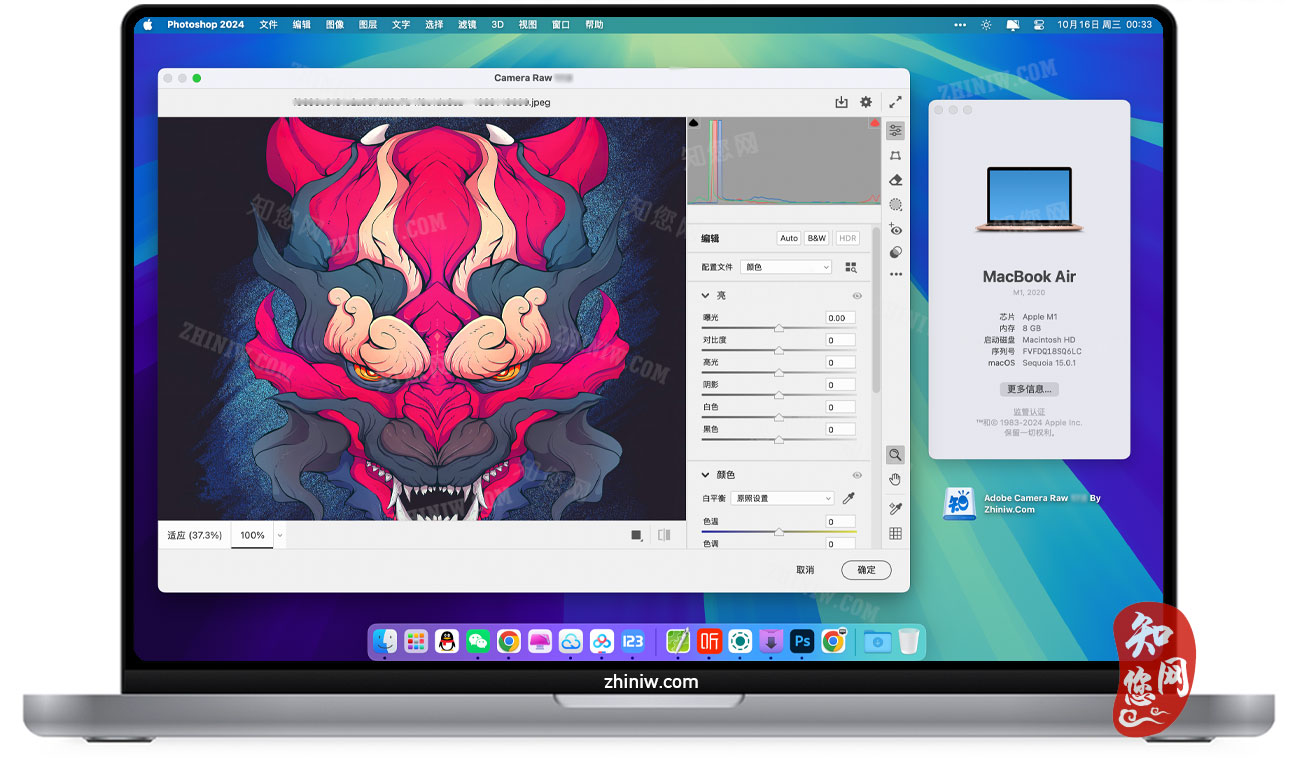Click the 黑色 value field

(x=840, y=430)
